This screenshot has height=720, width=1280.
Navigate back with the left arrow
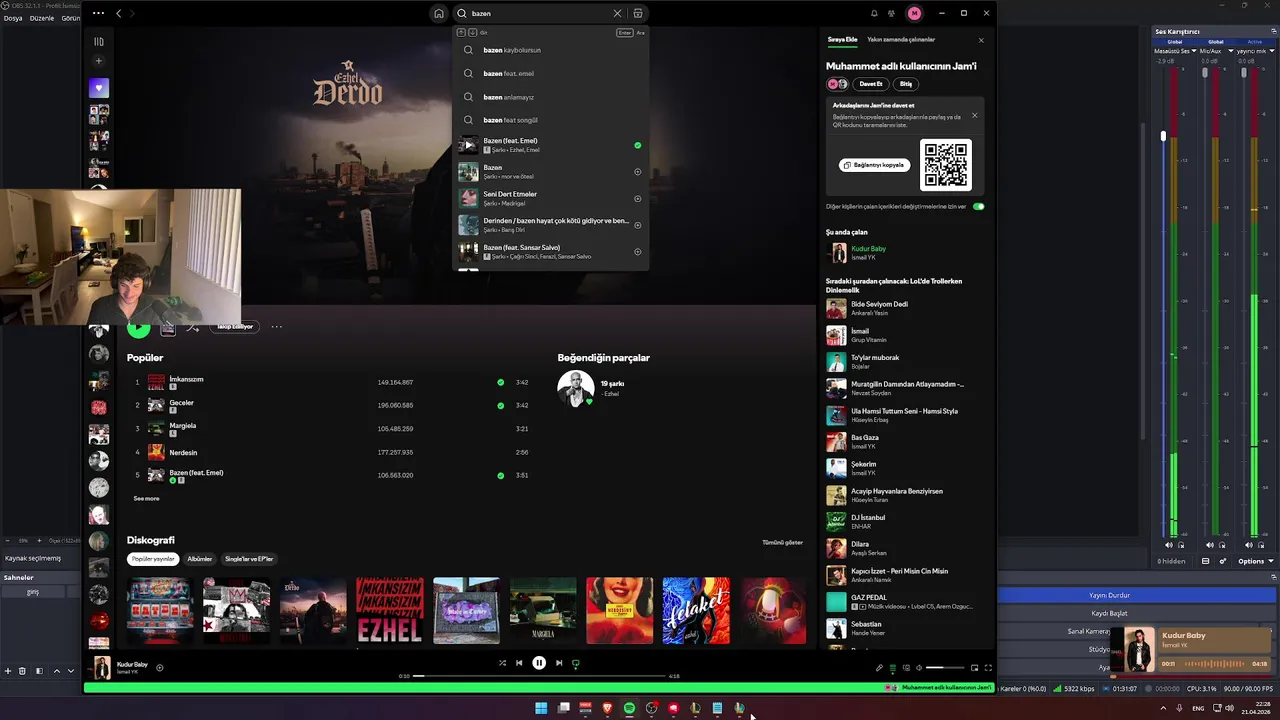[x=119, y=13]
